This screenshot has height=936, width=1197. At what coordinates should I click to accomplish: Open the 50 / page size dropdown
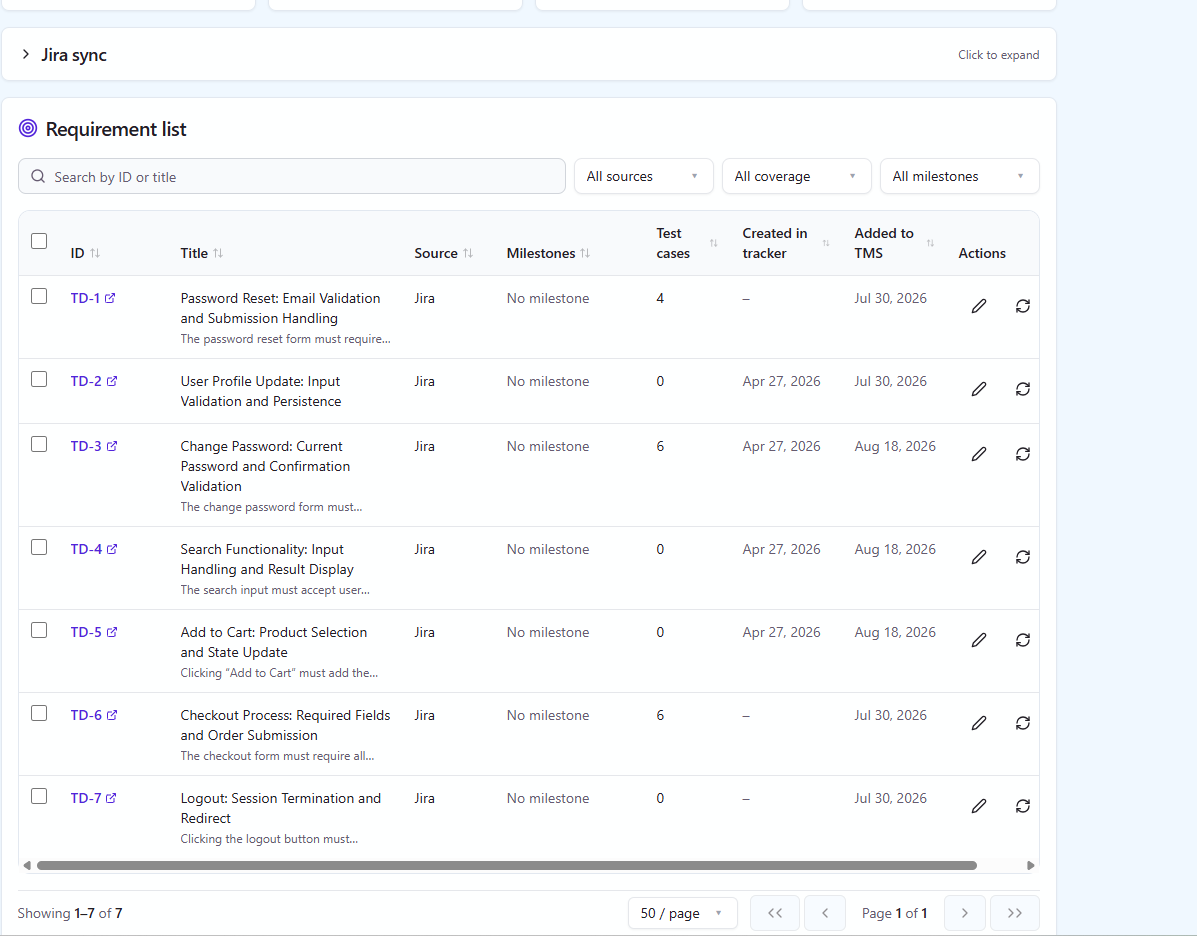pyautogui.click(x=682, y=913)
